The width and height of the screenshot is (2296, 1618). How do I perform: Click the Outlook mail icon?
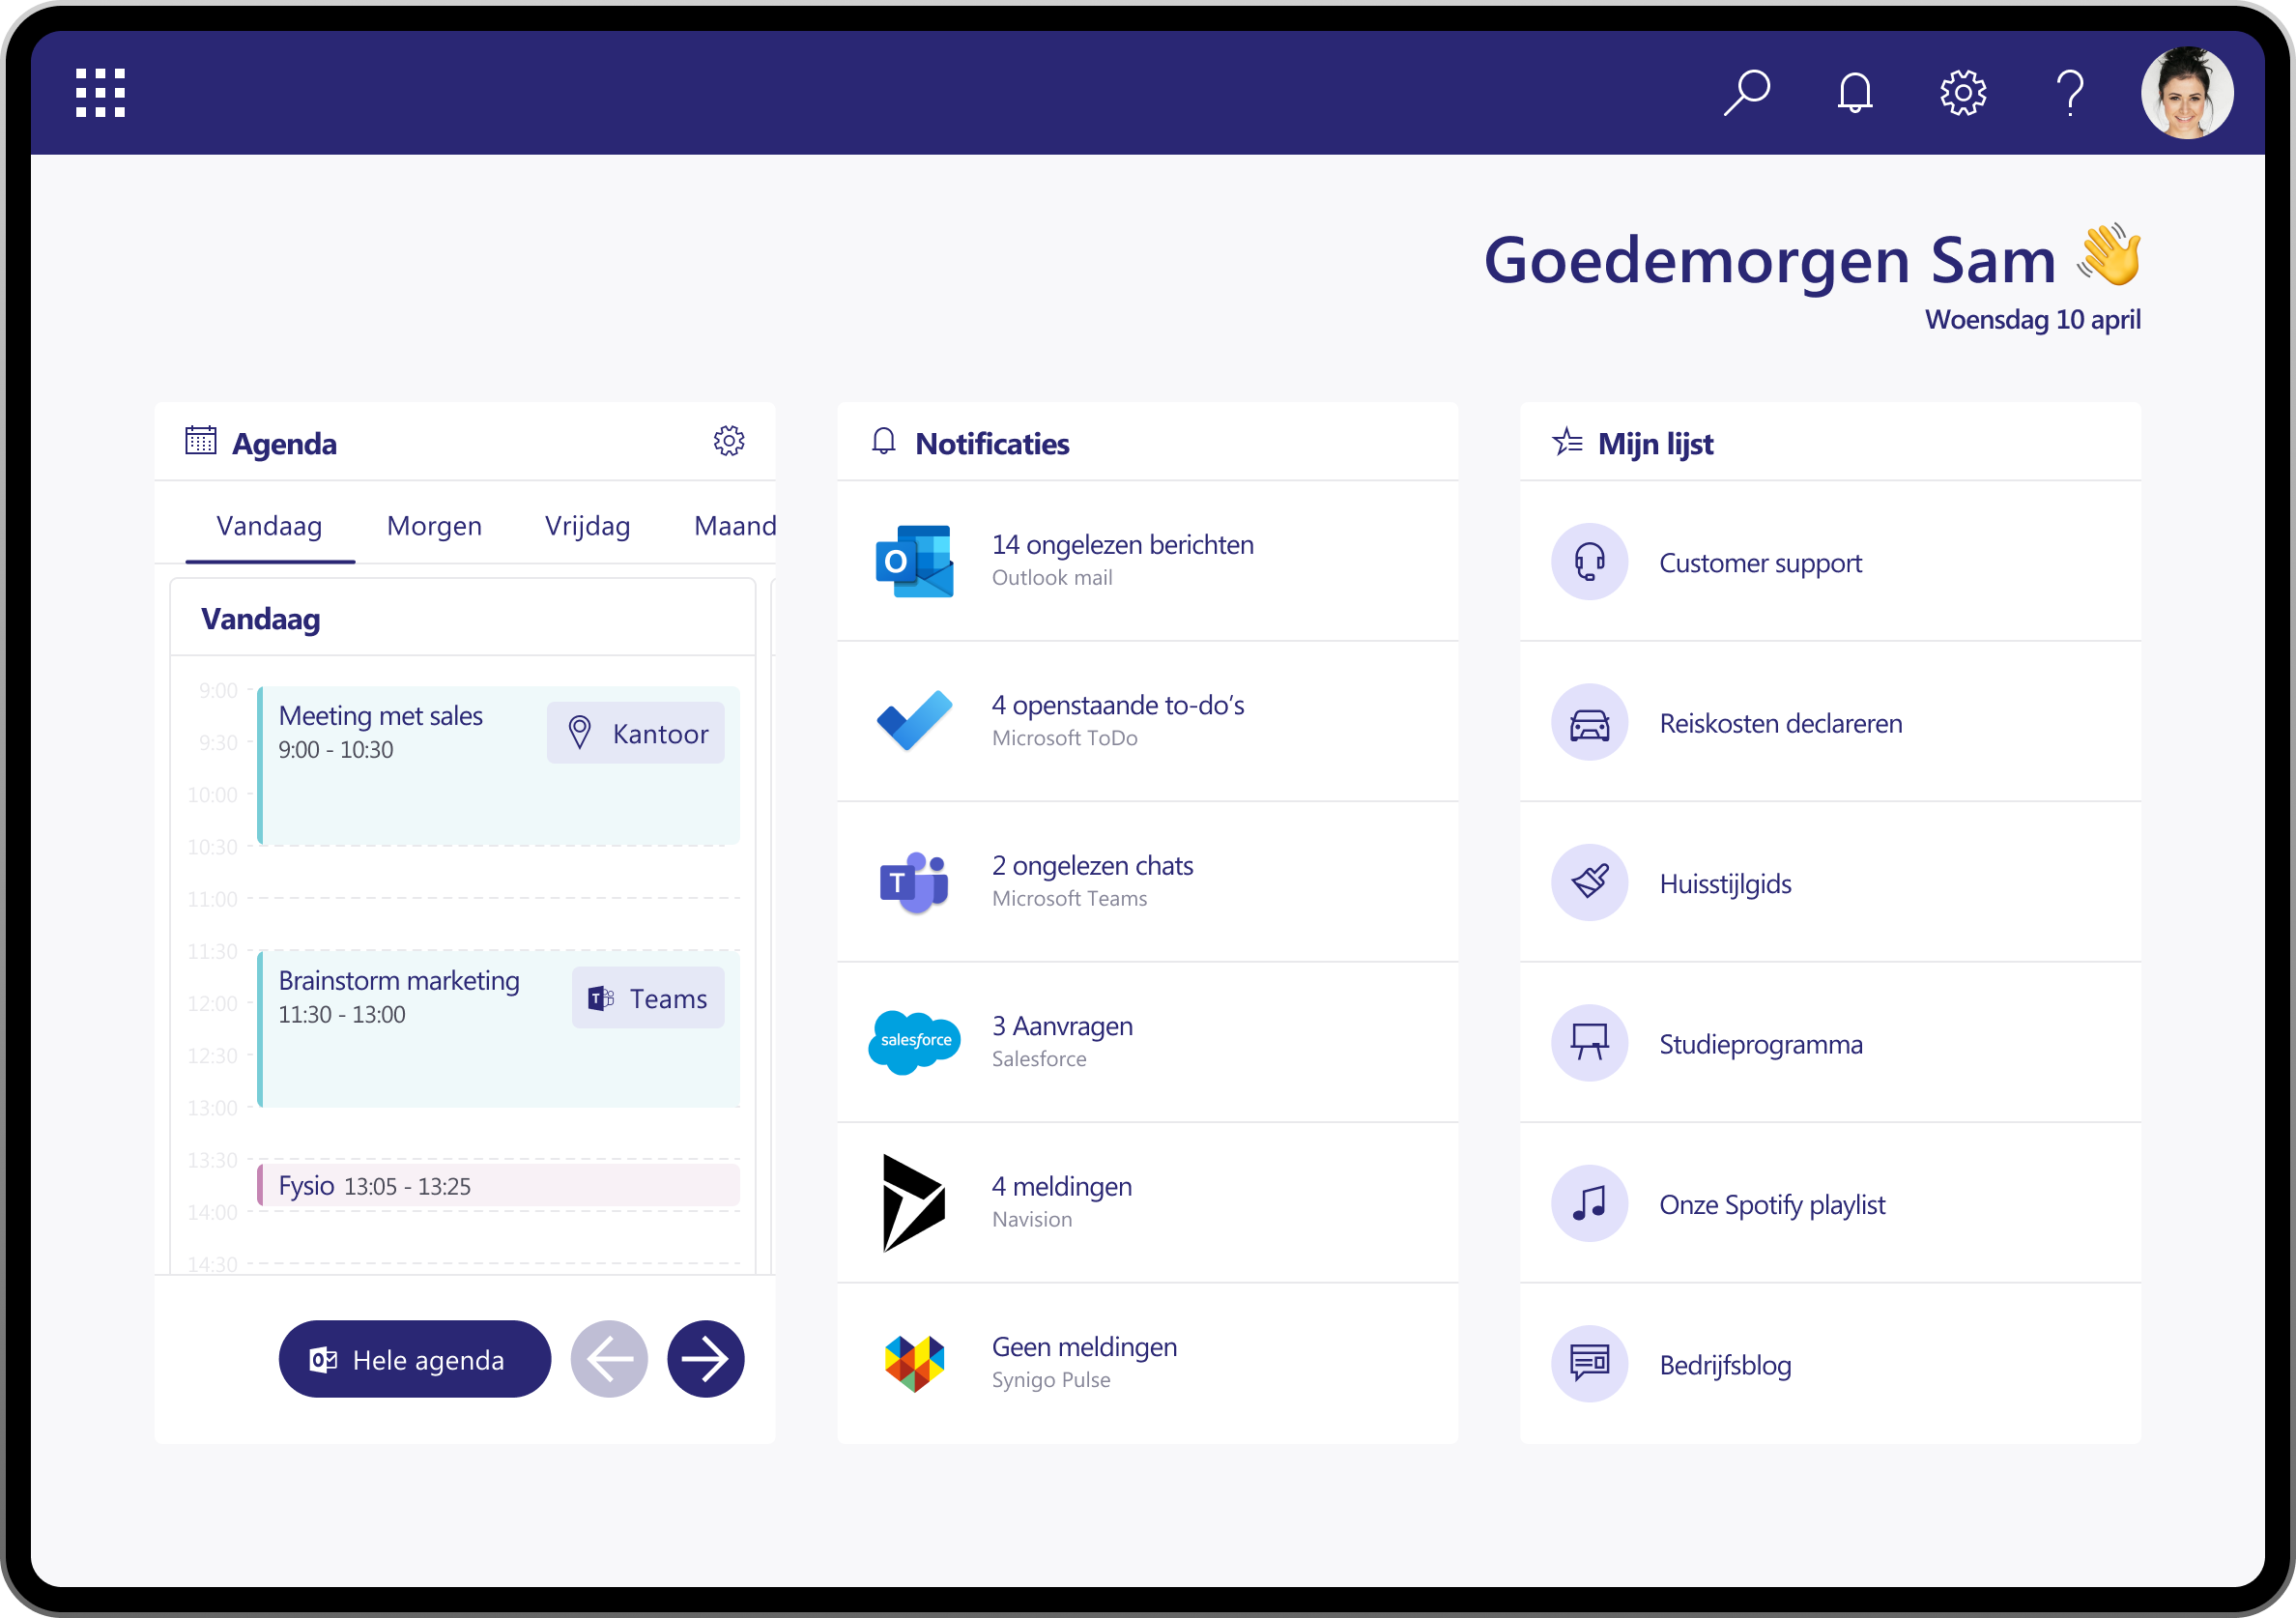point(914,561)
